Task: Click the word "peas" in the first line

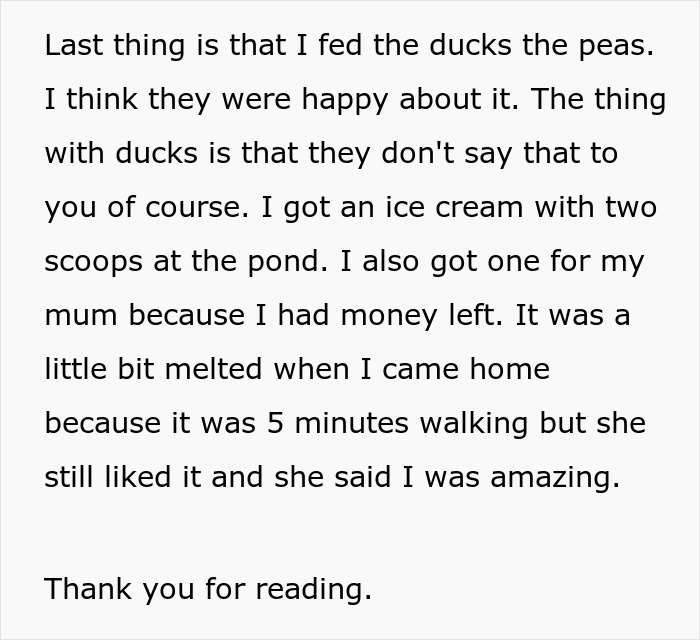Action: click(x=618, y=46)
